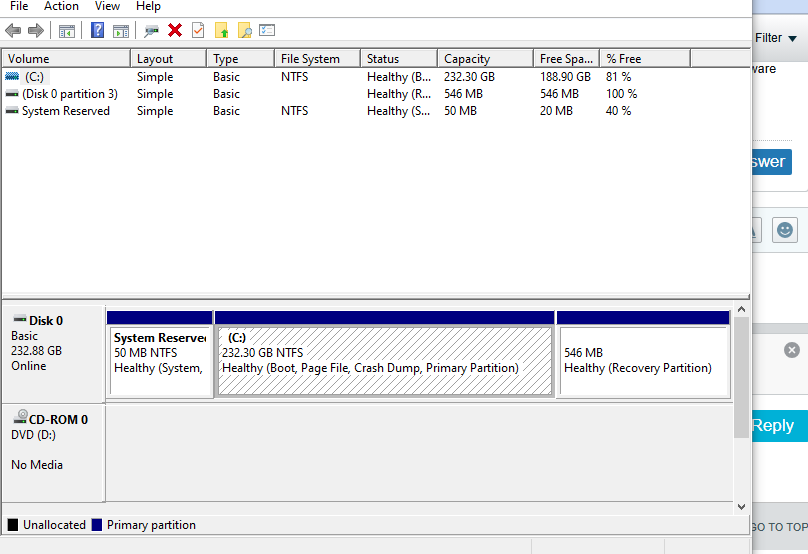Viewport: 808px width, 554px height.
Task: Click the scroll up arrow in the disk pane
Action: pos(742,309)
